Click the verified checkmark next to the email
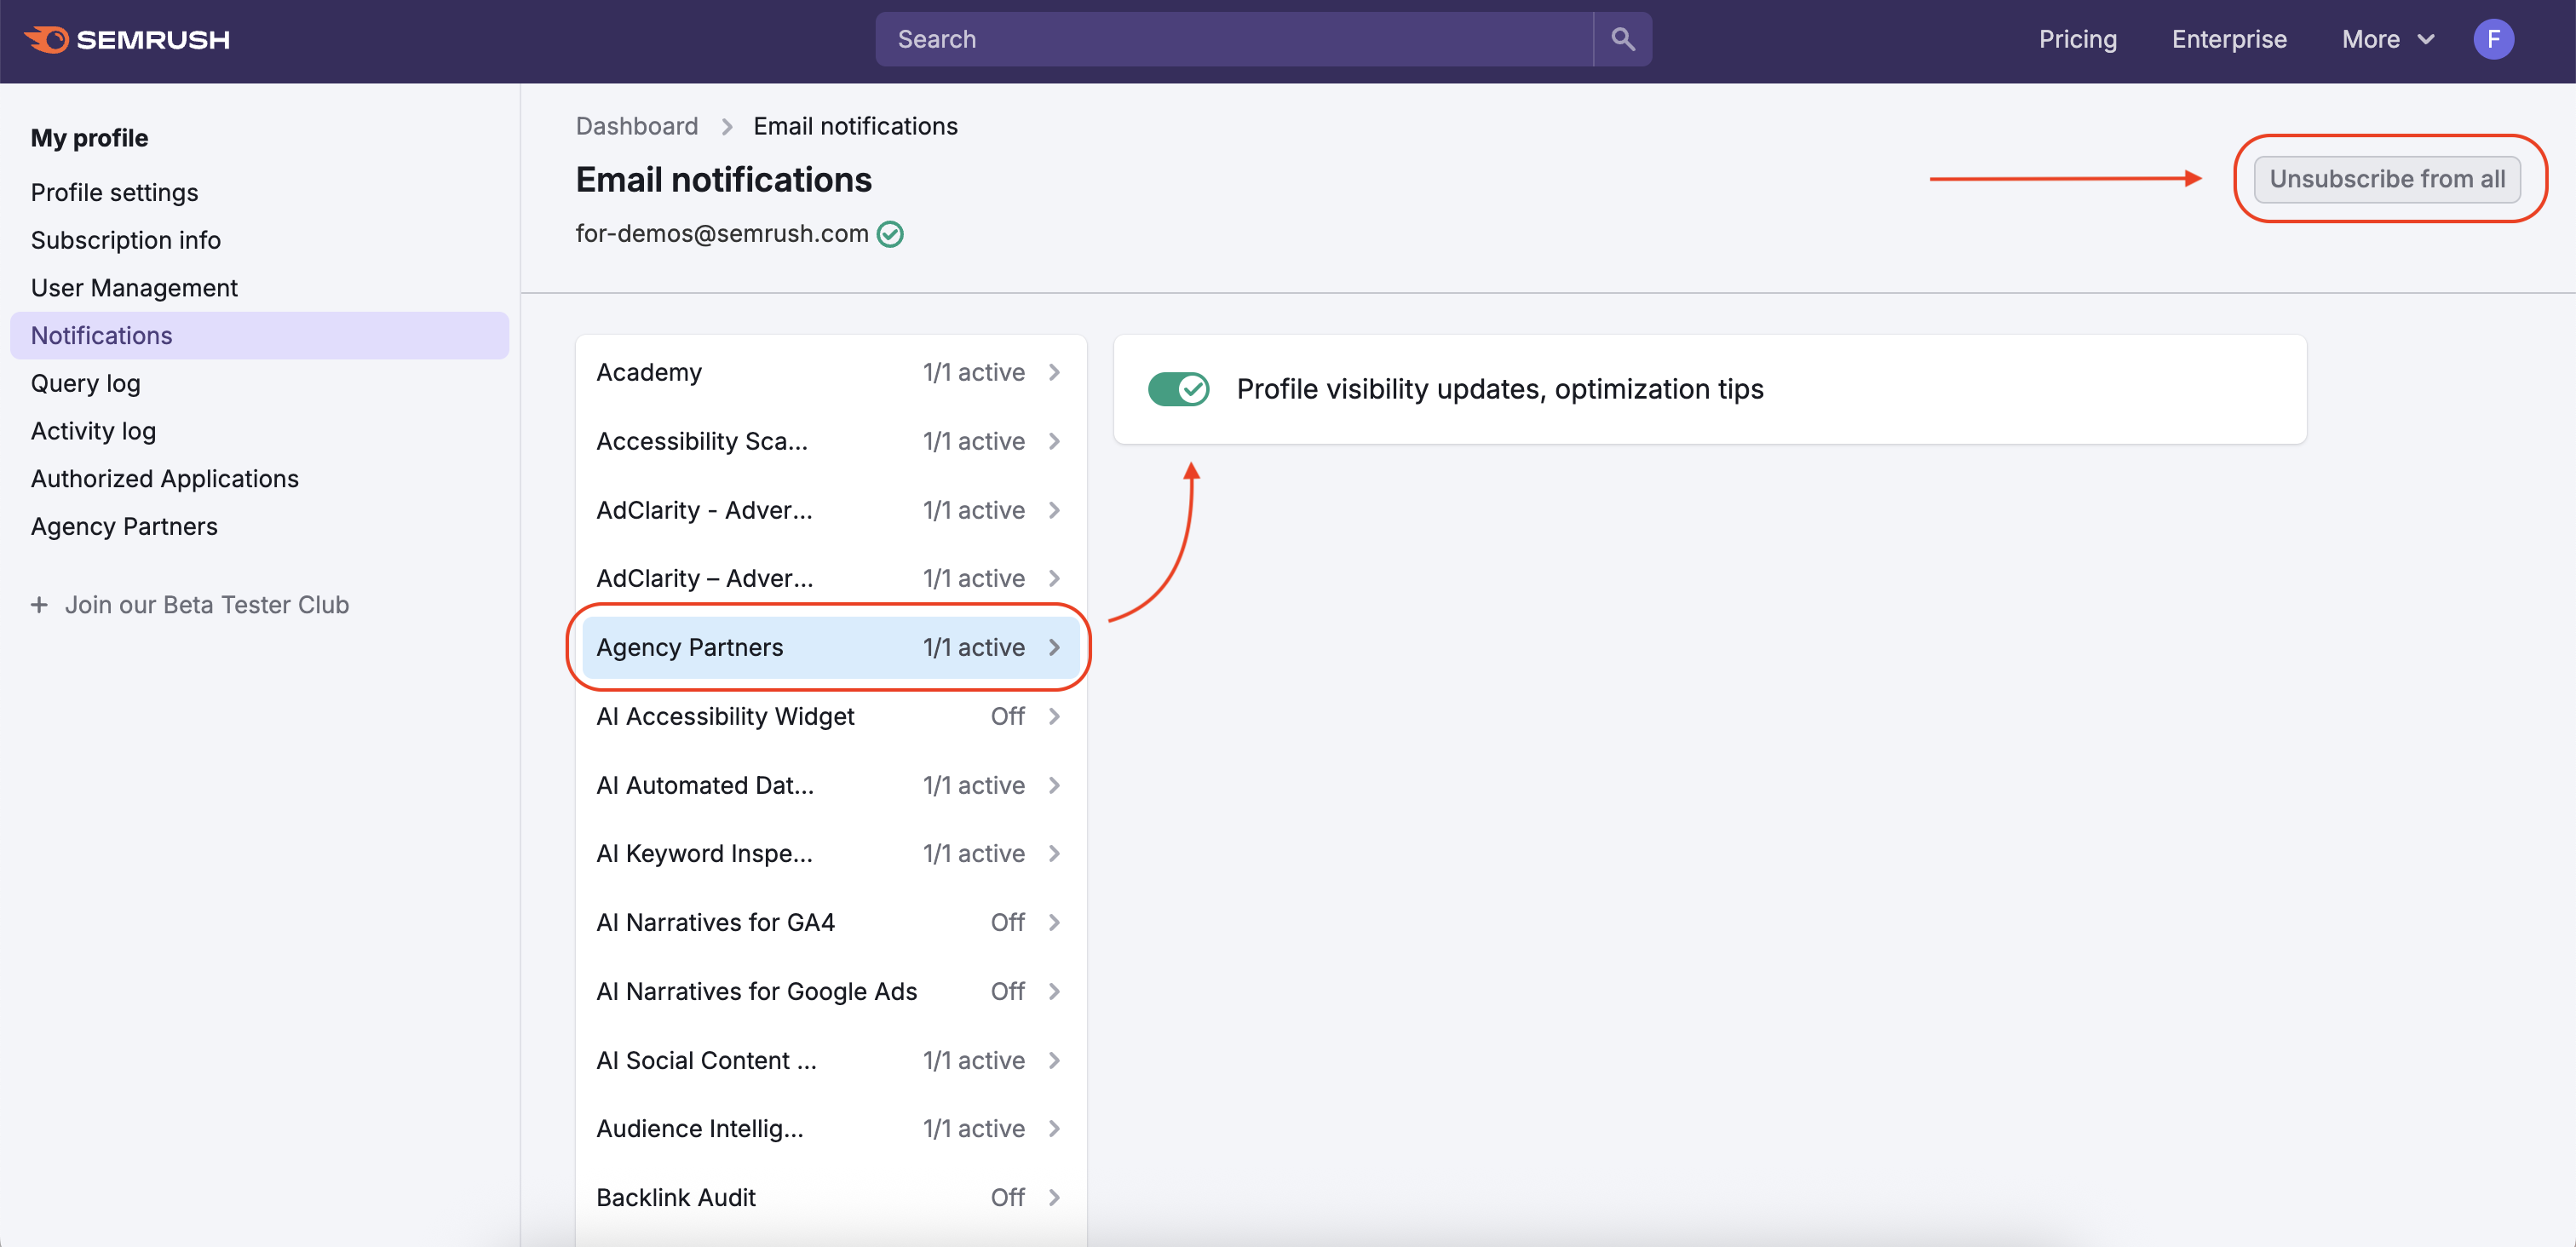 [890, 234]
